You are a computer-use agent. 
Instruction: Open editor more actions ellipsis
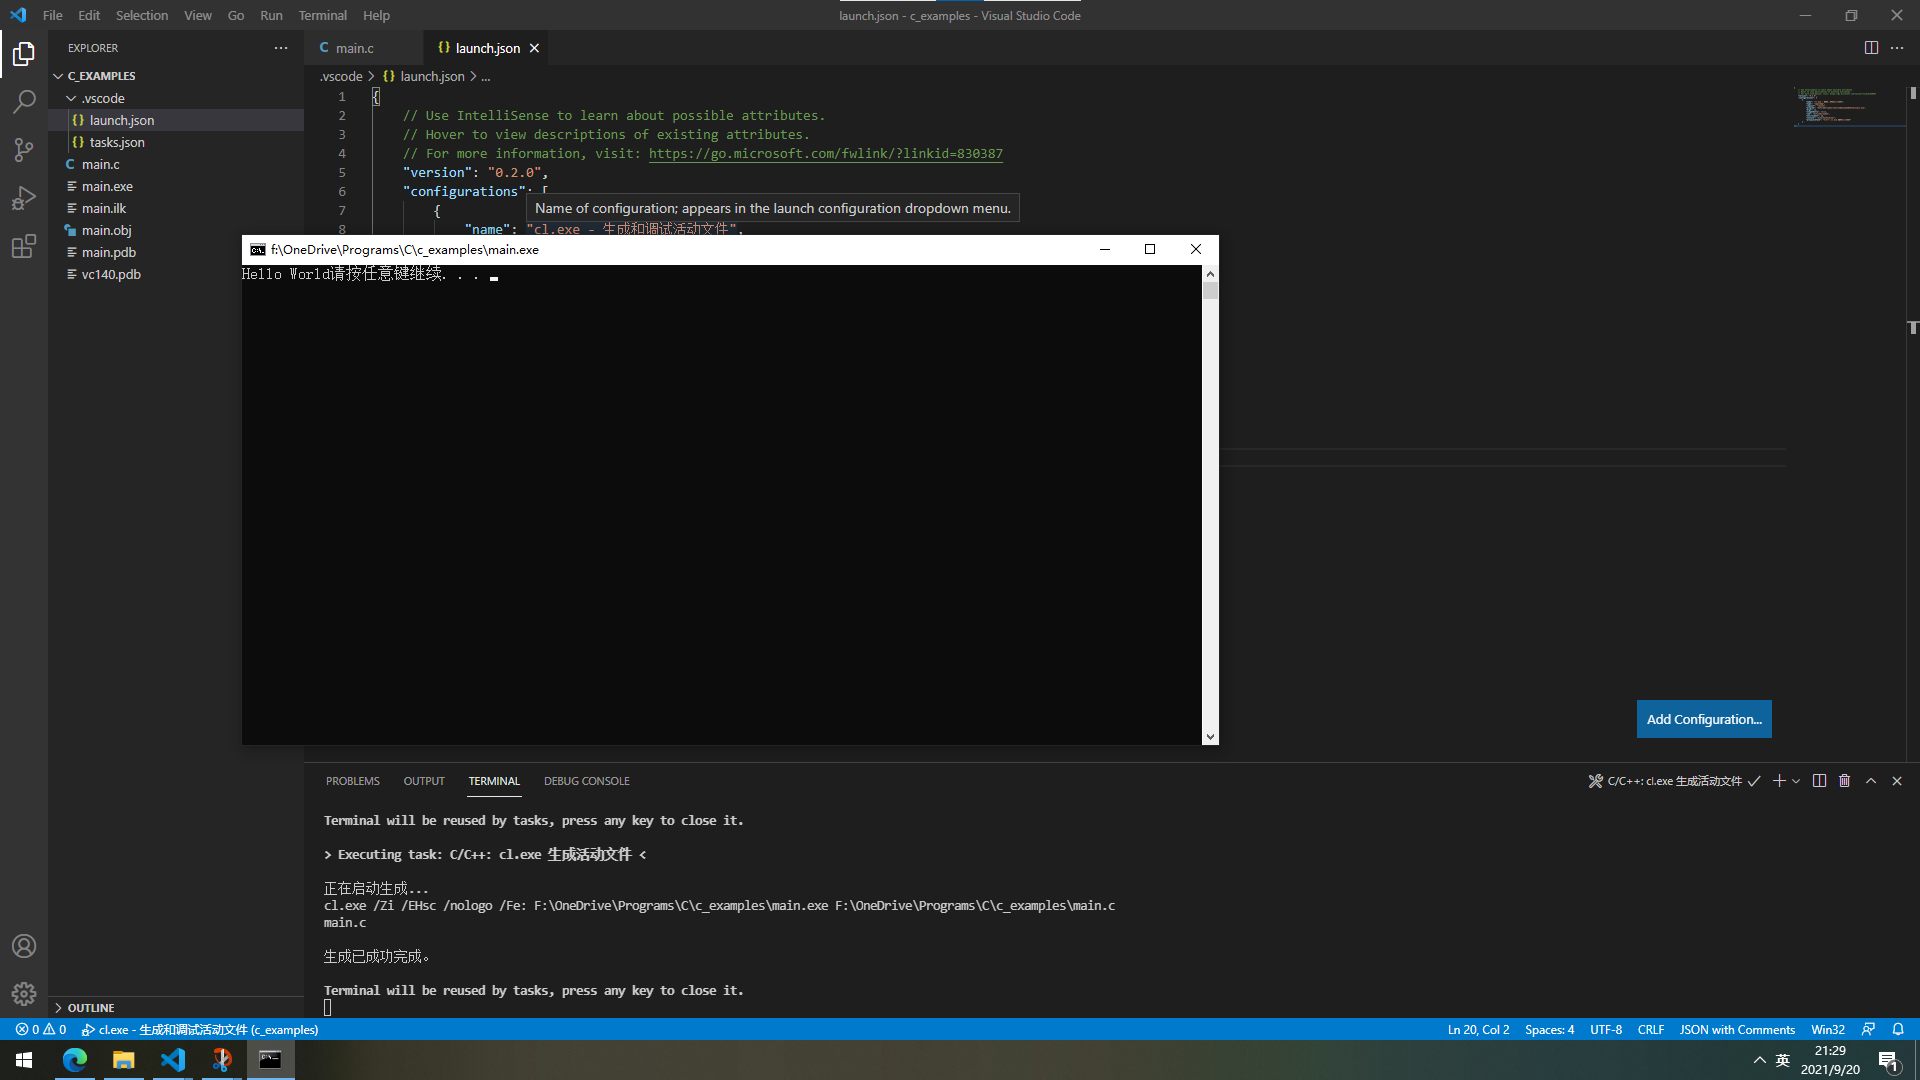coord(1897,48)
